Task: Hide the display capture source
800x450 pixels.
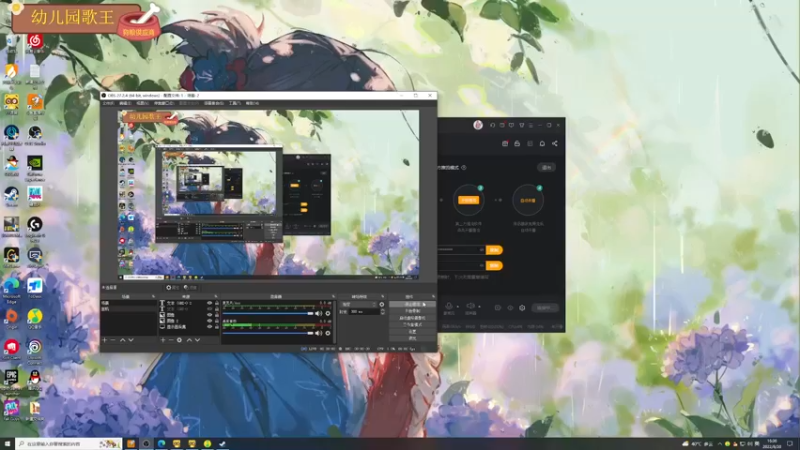Action: click(210, 327)
